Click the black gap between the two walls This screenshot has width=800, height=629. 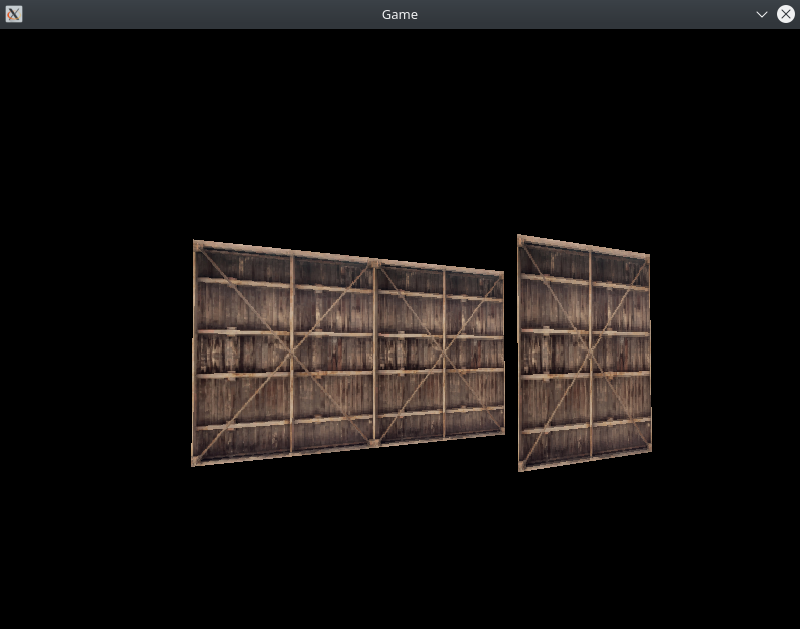tap(511, 352)
